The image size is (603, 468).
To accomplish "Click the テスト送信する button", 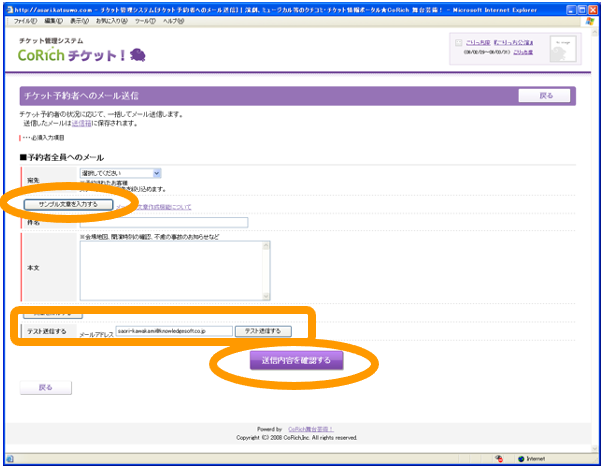I will tap(262, 331).
